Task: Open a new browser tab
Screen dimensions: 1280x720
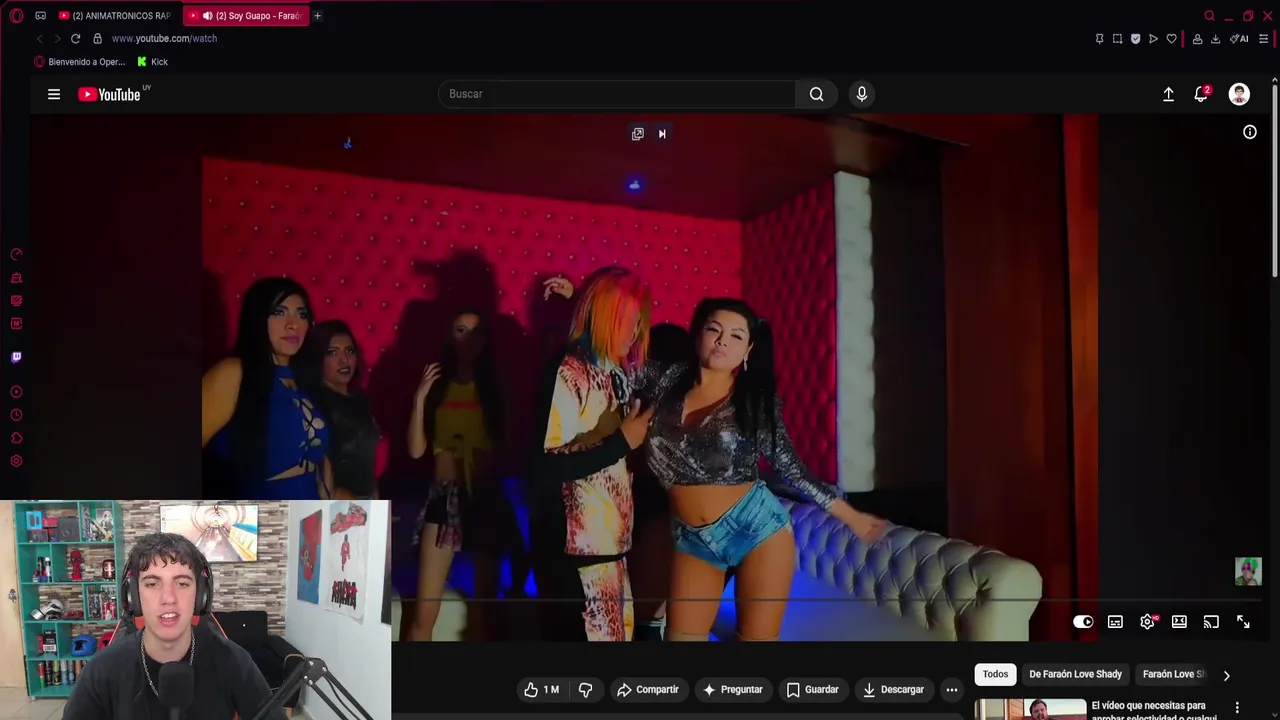Action: click(x=317, y=15)
